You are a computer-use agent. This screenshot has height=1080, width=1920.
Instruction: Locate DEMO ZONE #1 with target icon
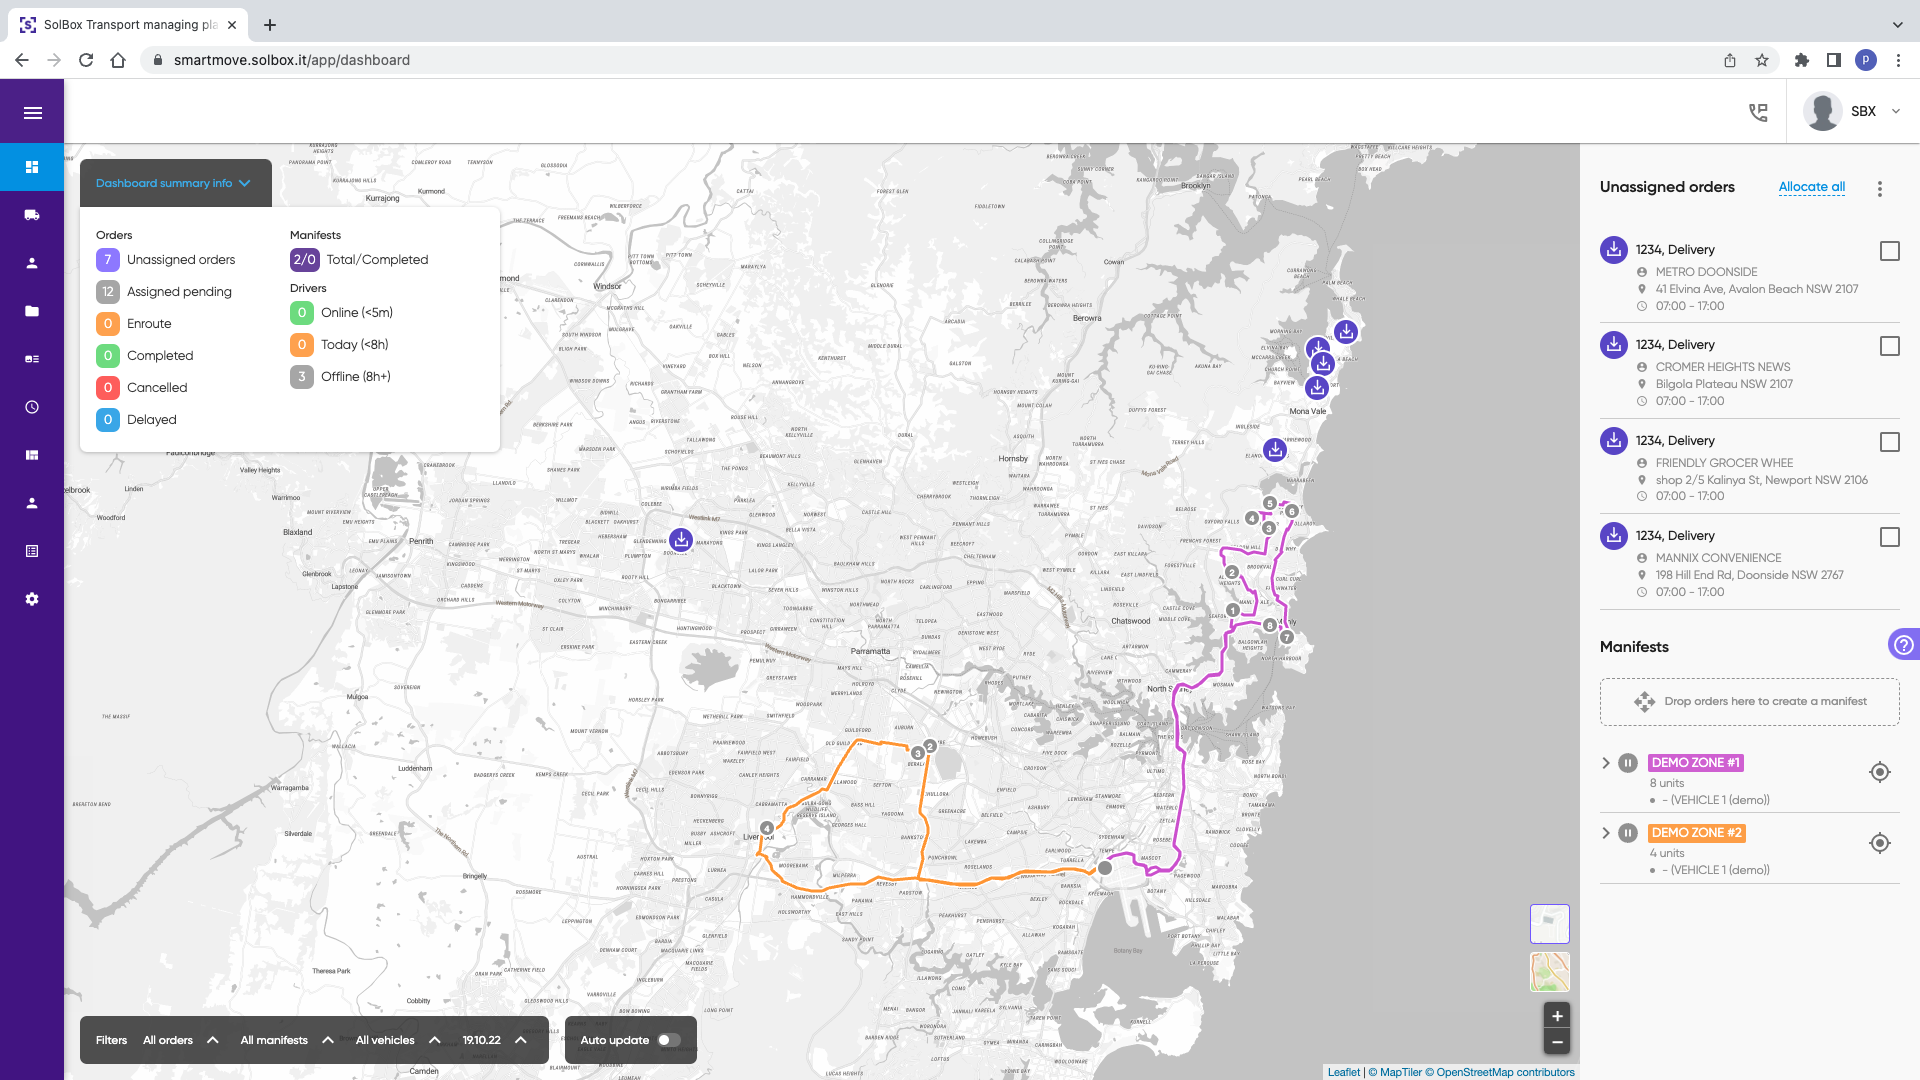click(x=1879, y=772)
